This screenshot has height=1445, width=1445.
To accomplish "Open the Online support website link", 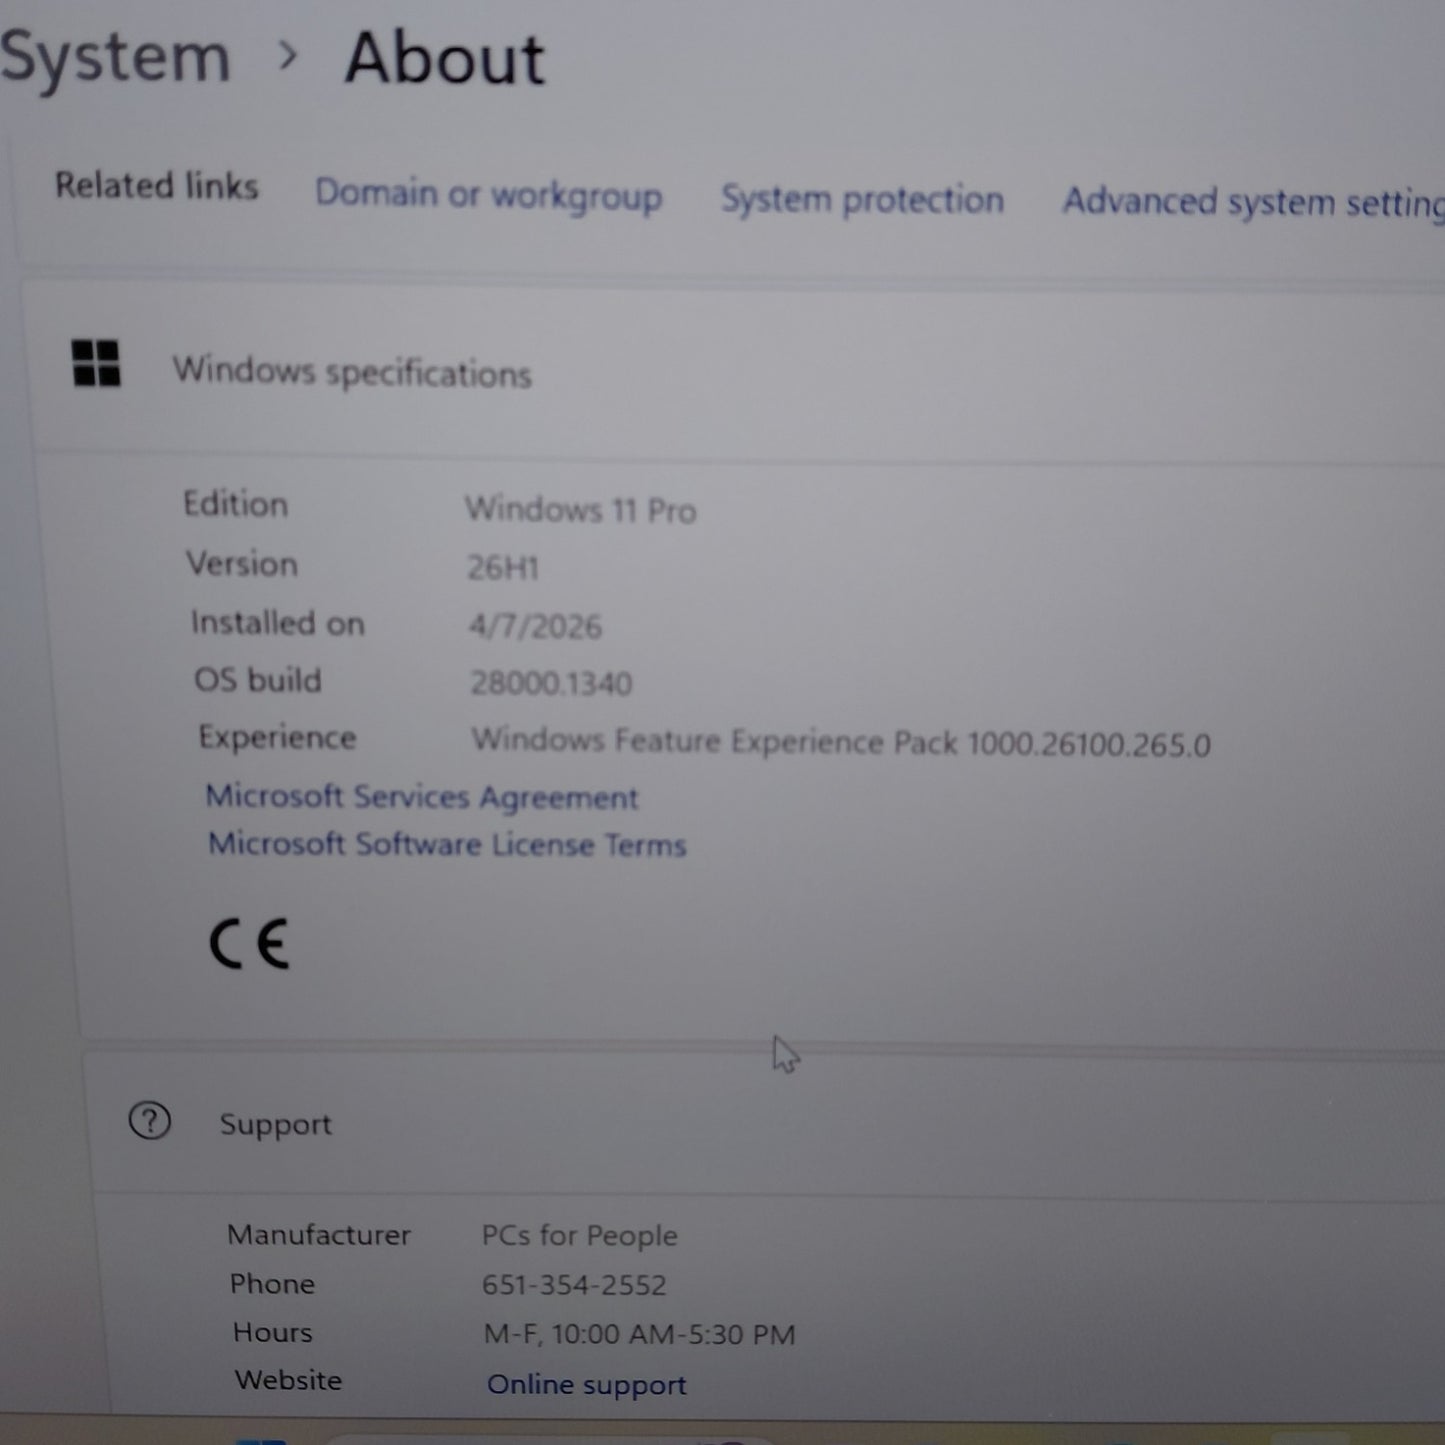I will tap(586, 1385).
